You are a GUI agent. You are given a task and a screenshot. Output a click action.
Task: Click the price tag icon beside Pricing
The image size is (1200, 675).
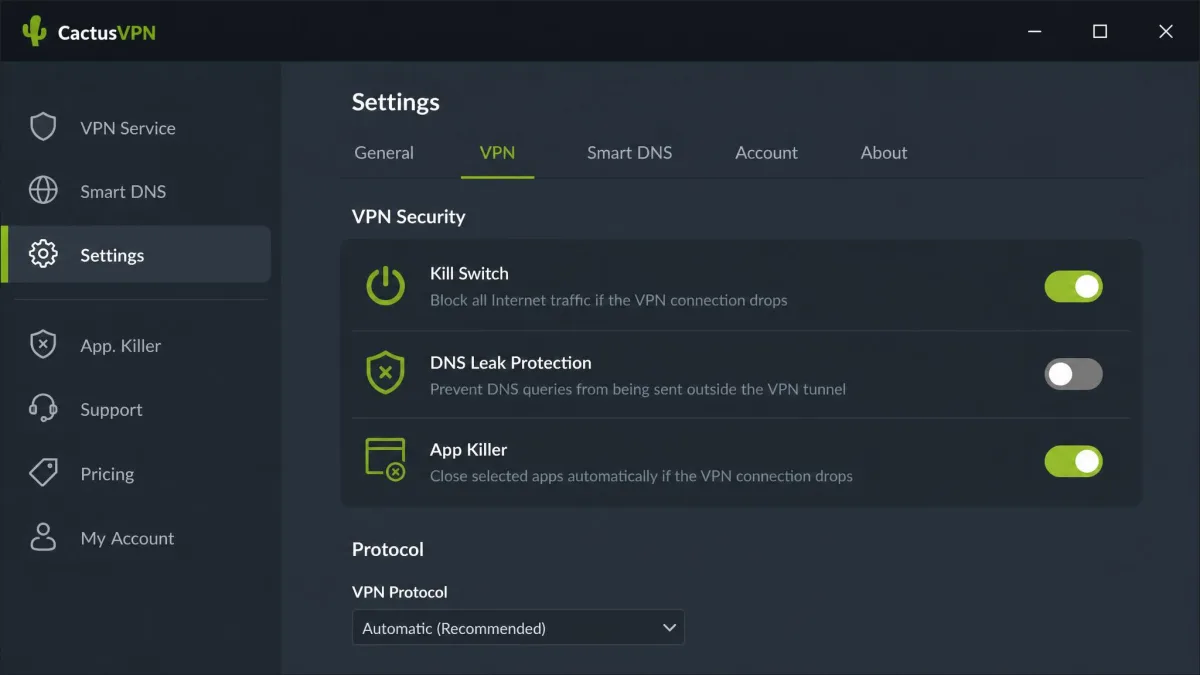pos(43,473)
